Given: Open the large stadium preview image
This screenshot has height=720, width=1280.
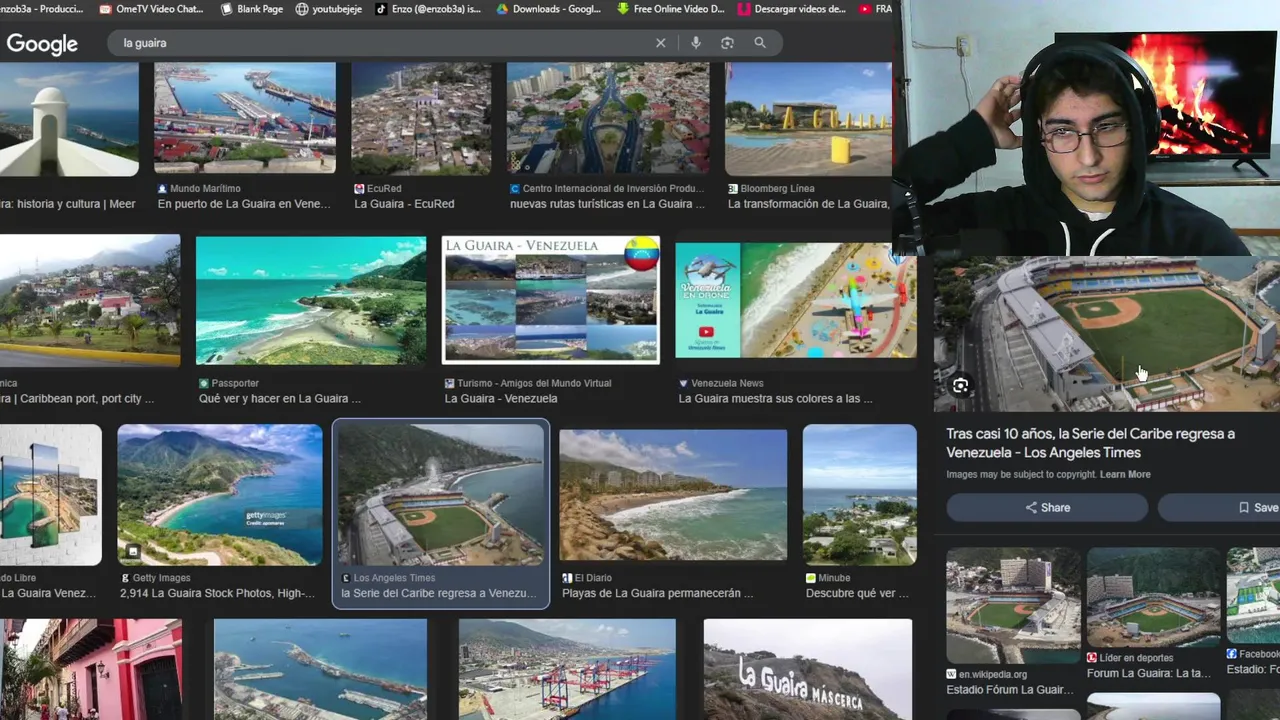Looking at the screenshot, I should pyautogui.click(x=1106, y=334).
